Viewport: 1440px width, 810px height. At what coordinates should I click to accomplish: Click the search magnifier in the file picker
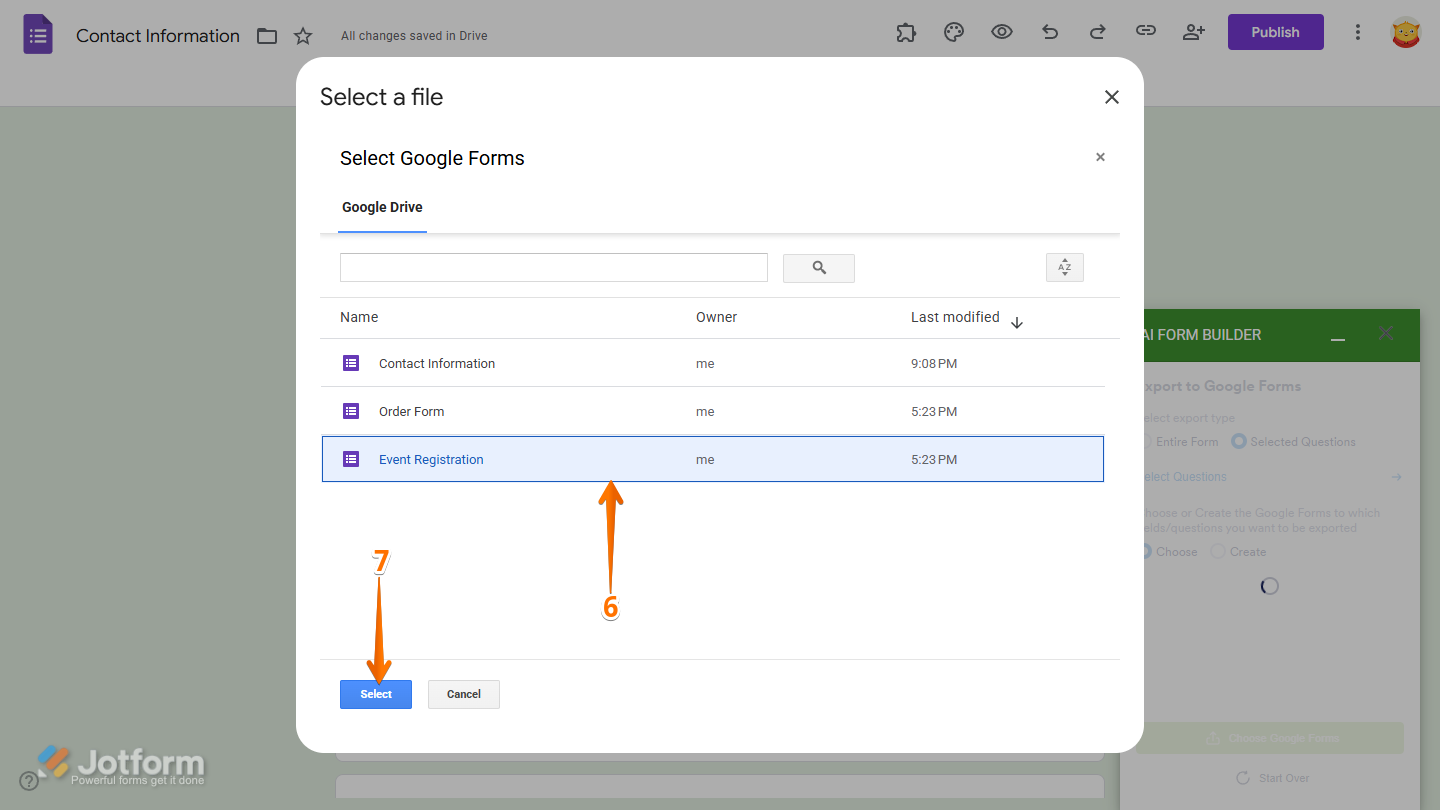point(818,268)
